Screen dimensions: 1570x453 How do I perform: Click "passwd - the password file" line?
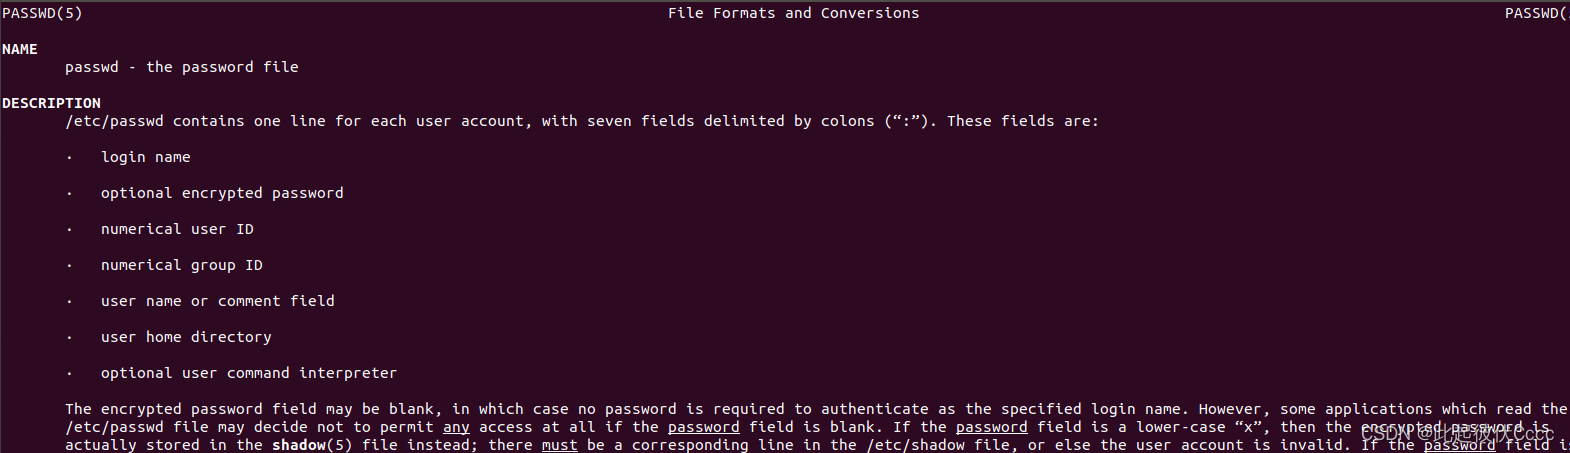click(x=182, y=67)
